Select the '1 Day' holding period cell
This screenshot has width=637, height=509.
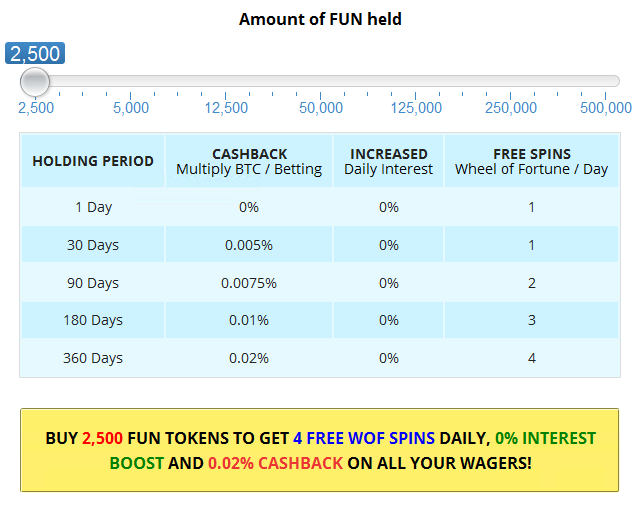tap(93, 207)
